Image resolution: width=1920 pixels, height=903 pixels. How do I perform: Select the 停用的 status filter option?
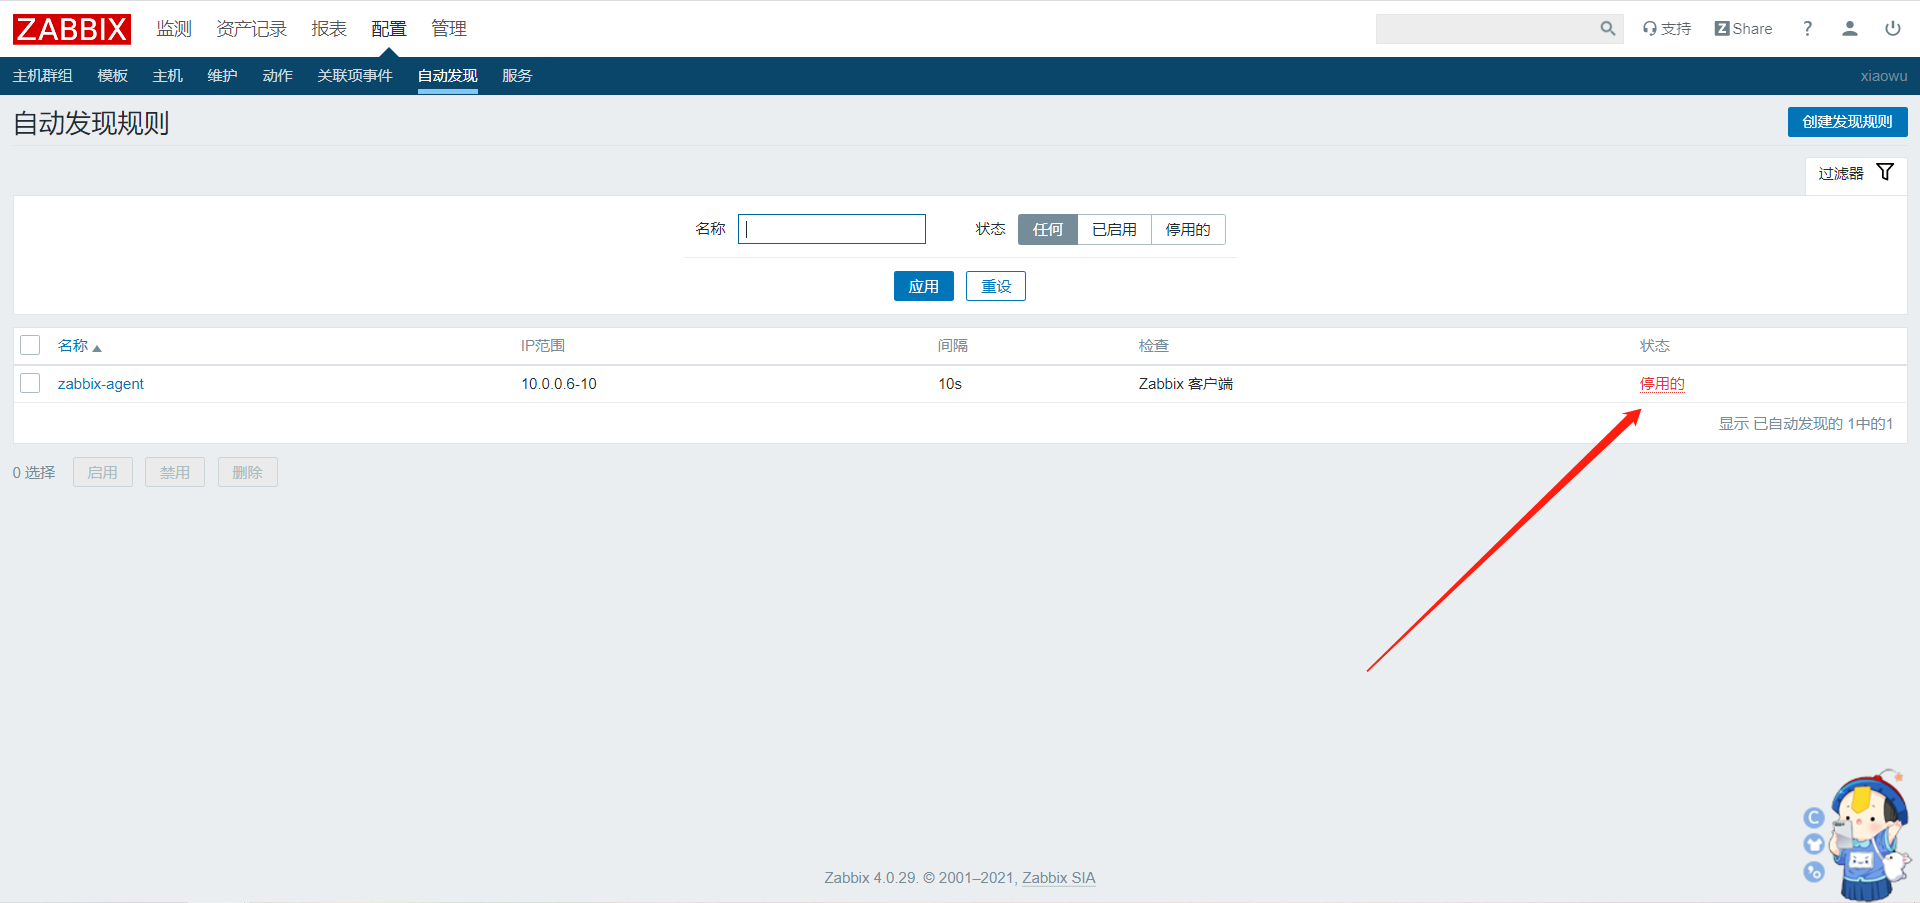pyautogui.click(x=1188, y=229)
